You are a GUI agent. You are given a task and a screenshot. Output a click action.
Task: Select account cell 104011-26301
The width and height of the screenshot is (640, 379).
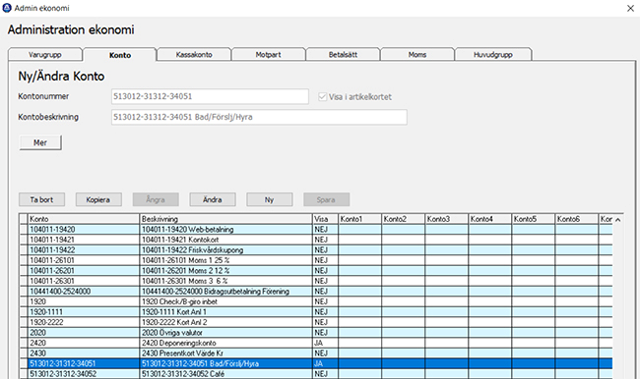point(84,281)
